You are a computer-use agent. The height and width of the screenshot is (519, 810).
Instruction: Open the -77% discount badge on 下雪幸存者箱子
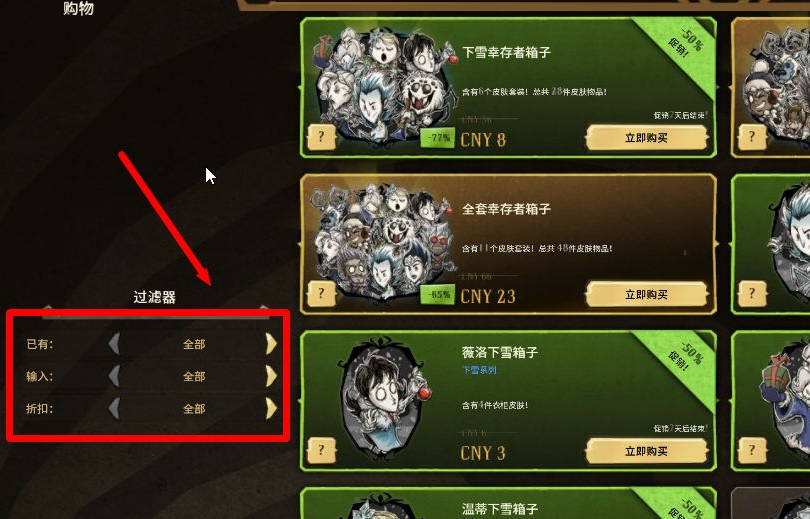437,138
